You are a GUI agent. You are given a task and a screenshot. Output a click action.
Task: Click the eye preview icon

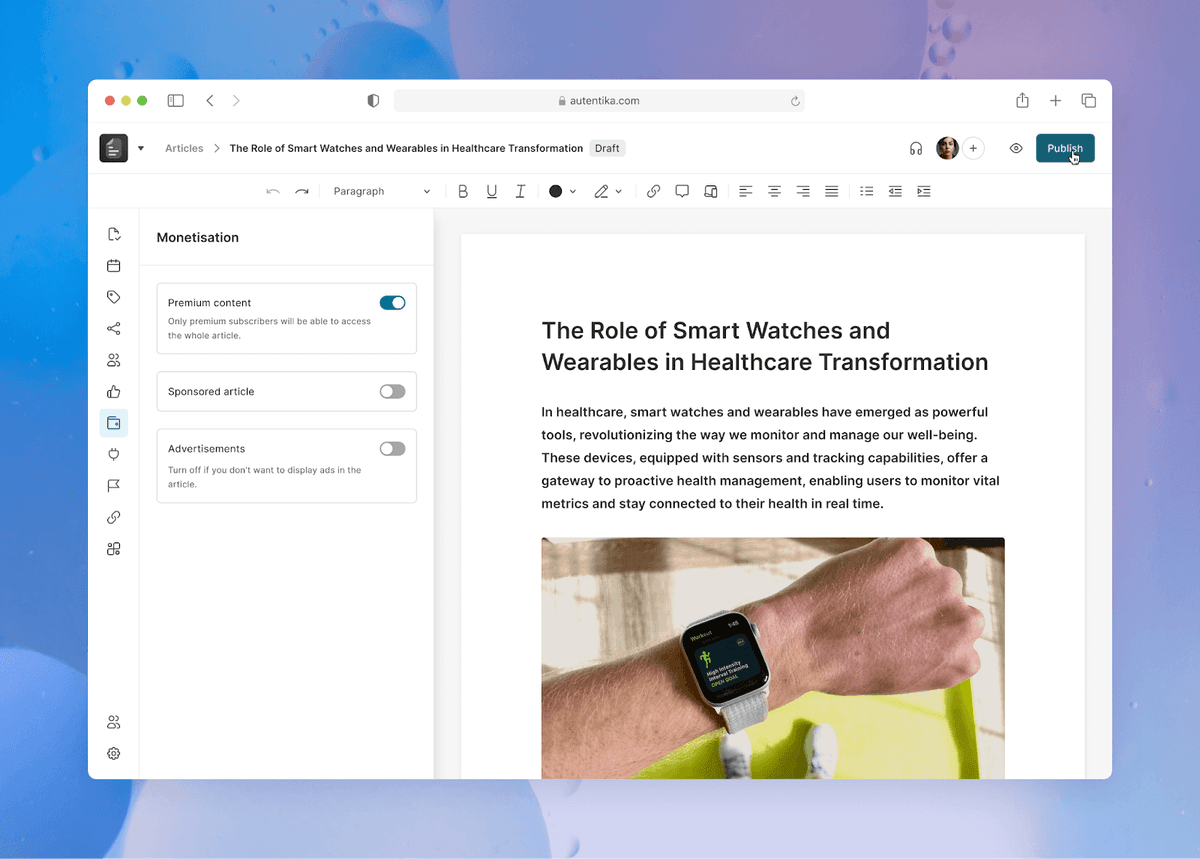1016,148
